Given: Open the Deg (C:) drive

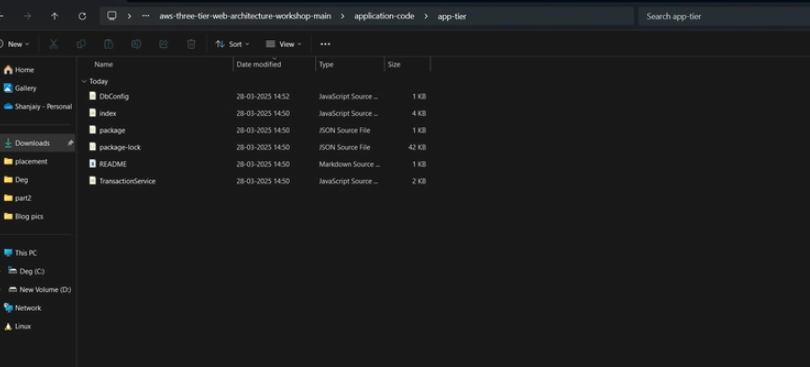Looking at the screenshot, I should click(x=32, y=271).
